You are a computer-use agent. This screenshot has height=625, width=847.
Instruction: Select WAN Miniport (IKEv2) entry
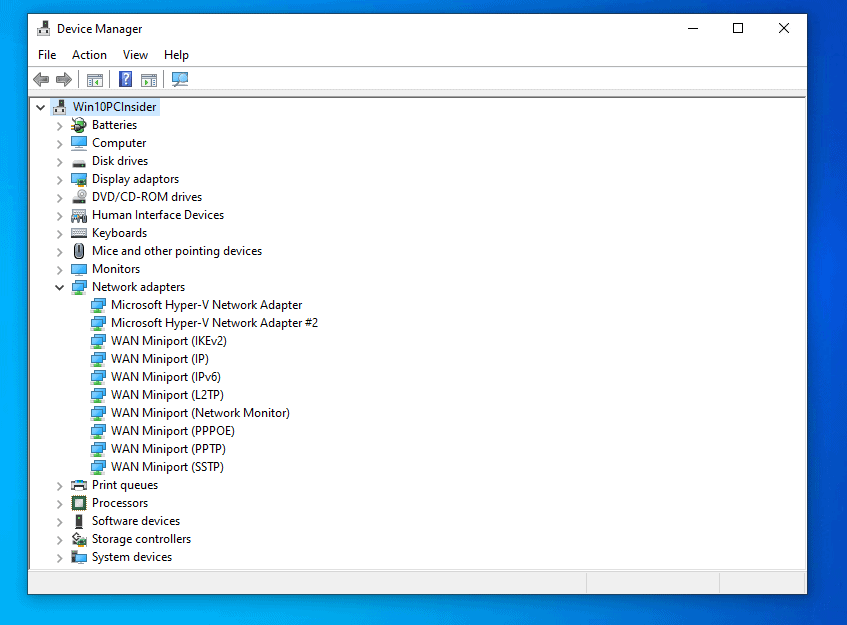click(x=168, y=341)
